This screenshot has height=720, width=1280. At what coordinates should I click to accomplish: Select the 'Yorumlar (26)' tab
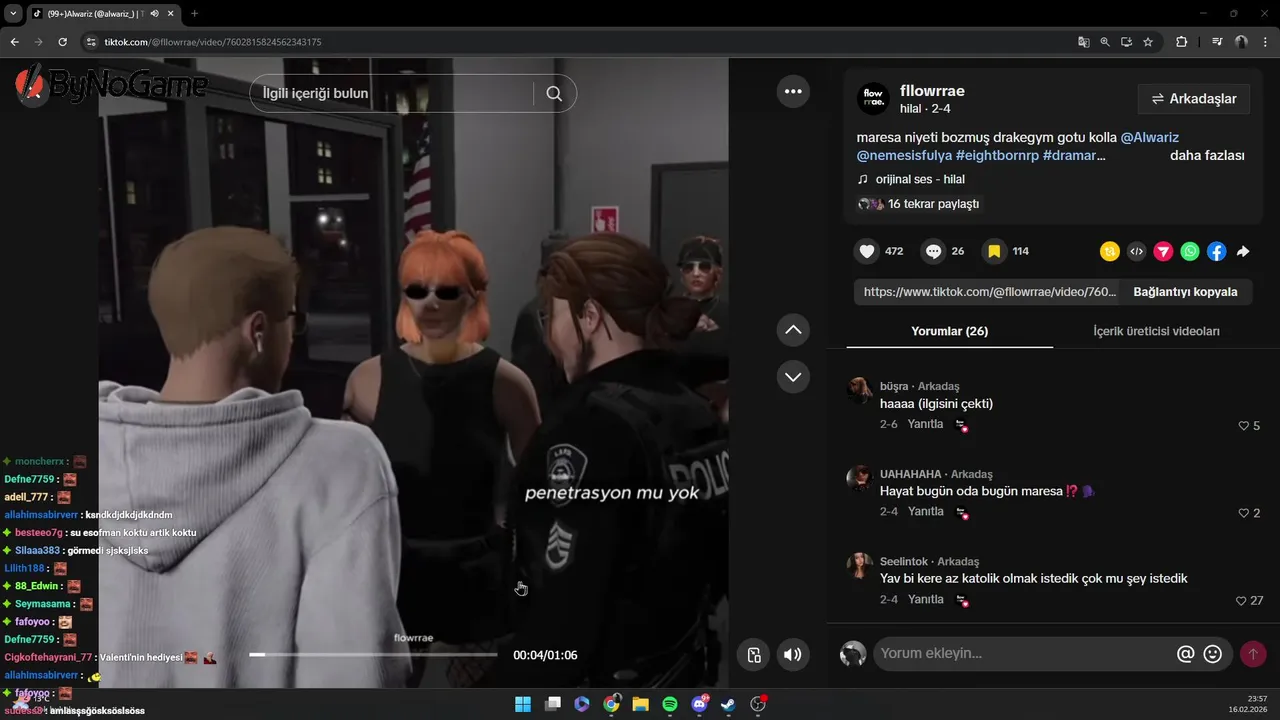pyautogui.click(x=949, y=331)
